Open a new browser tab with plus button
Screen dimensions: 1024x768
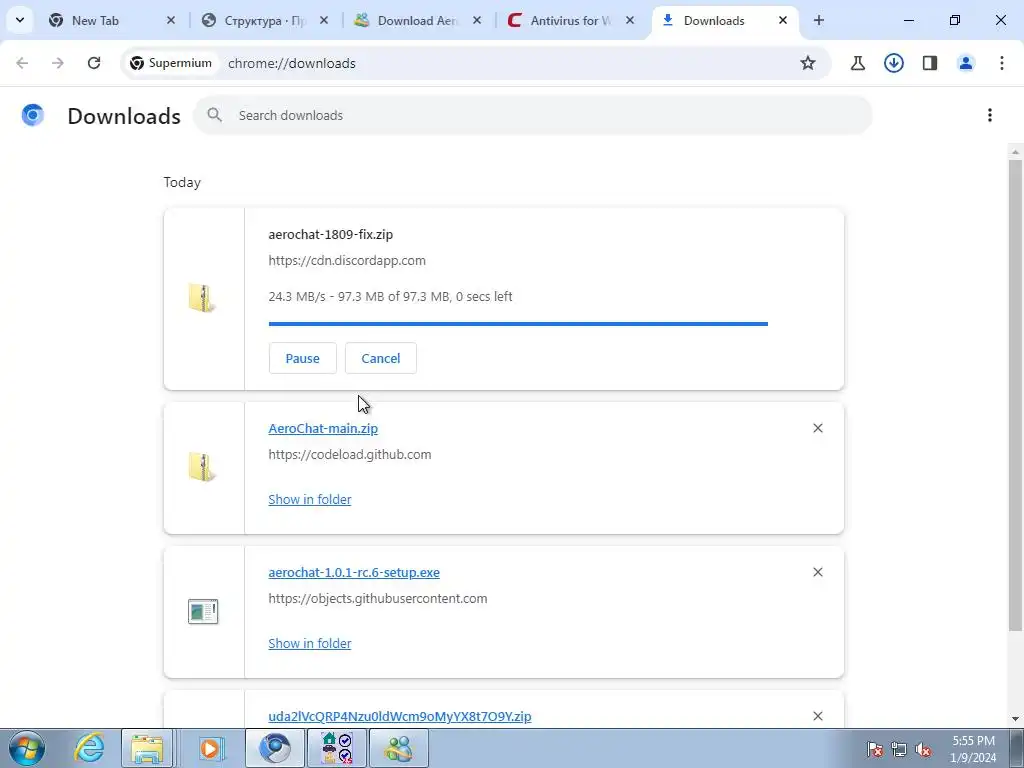(819, 20)
